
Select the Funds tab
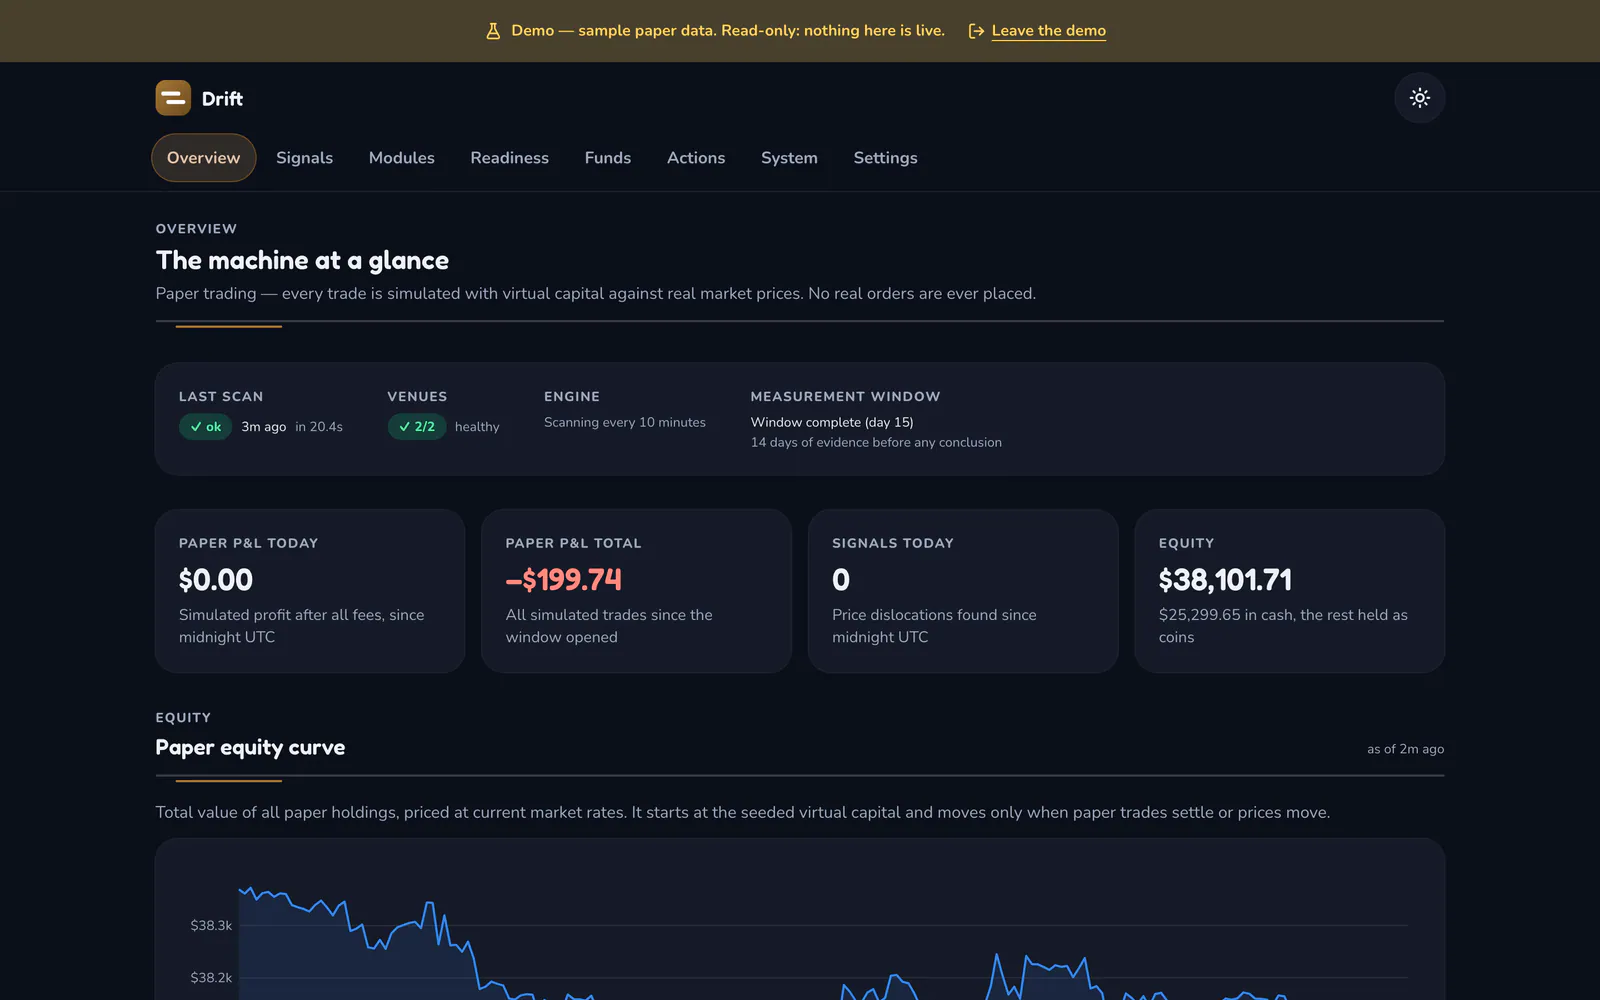pos(608,158)
